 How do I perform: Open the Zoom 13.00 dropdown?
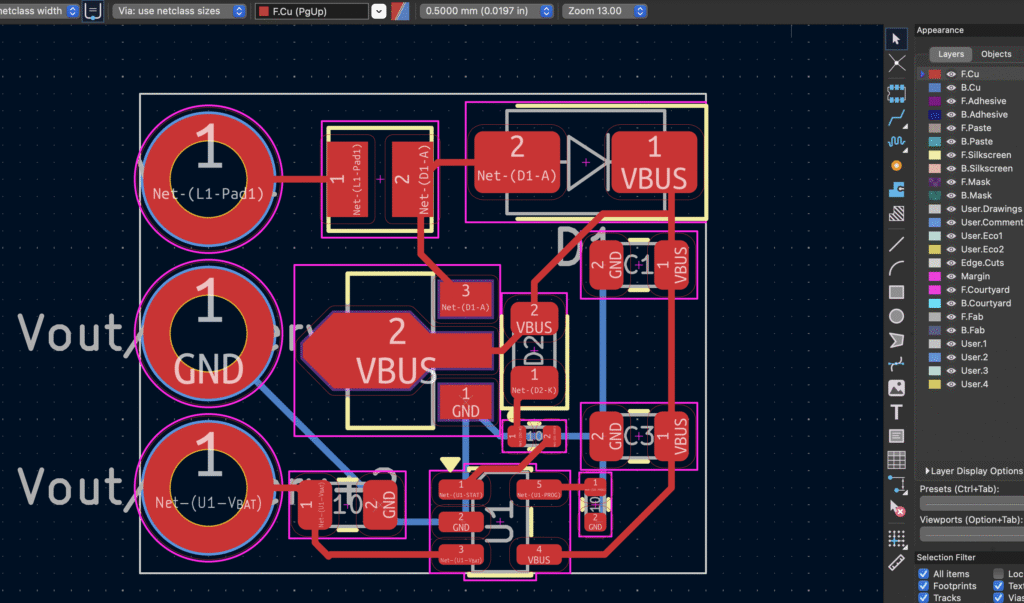click(x=608, y=11)
